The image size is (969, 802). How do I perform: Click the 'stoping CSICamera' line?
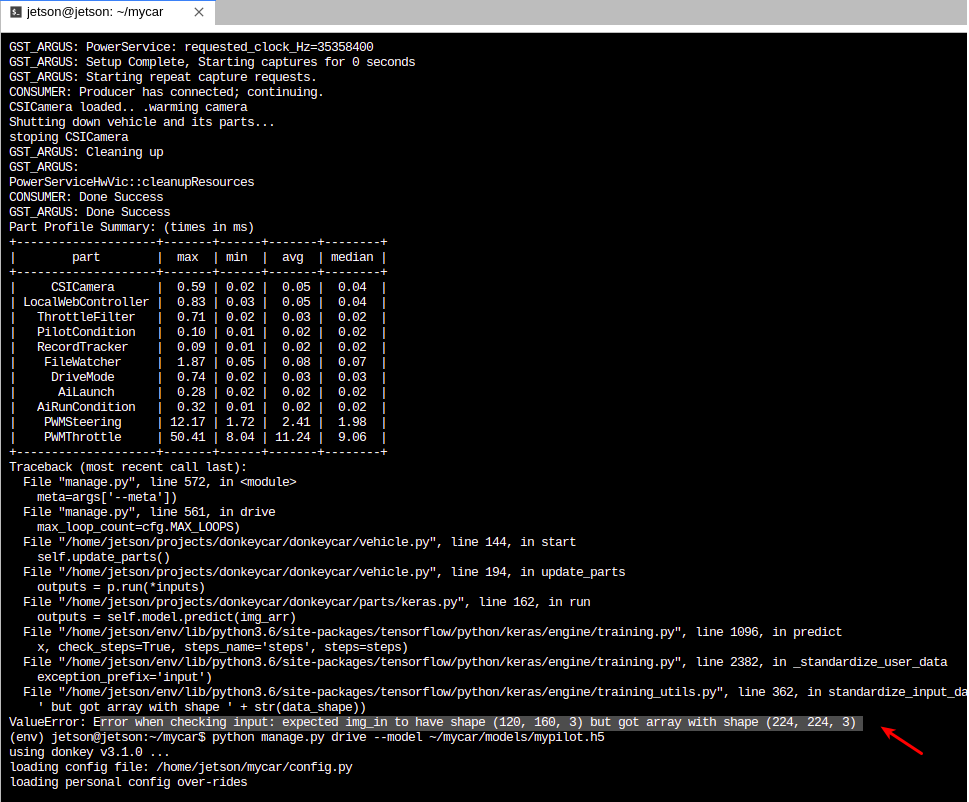pyautogui.click(x=69, y=137)
